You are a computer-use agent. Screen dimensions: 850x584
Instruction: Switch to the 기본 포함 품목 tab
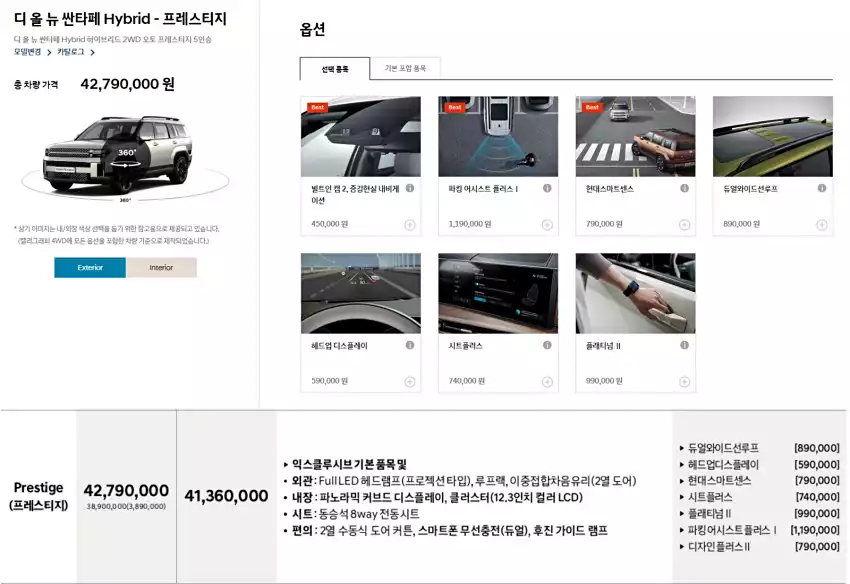click(x=405, y=68)
